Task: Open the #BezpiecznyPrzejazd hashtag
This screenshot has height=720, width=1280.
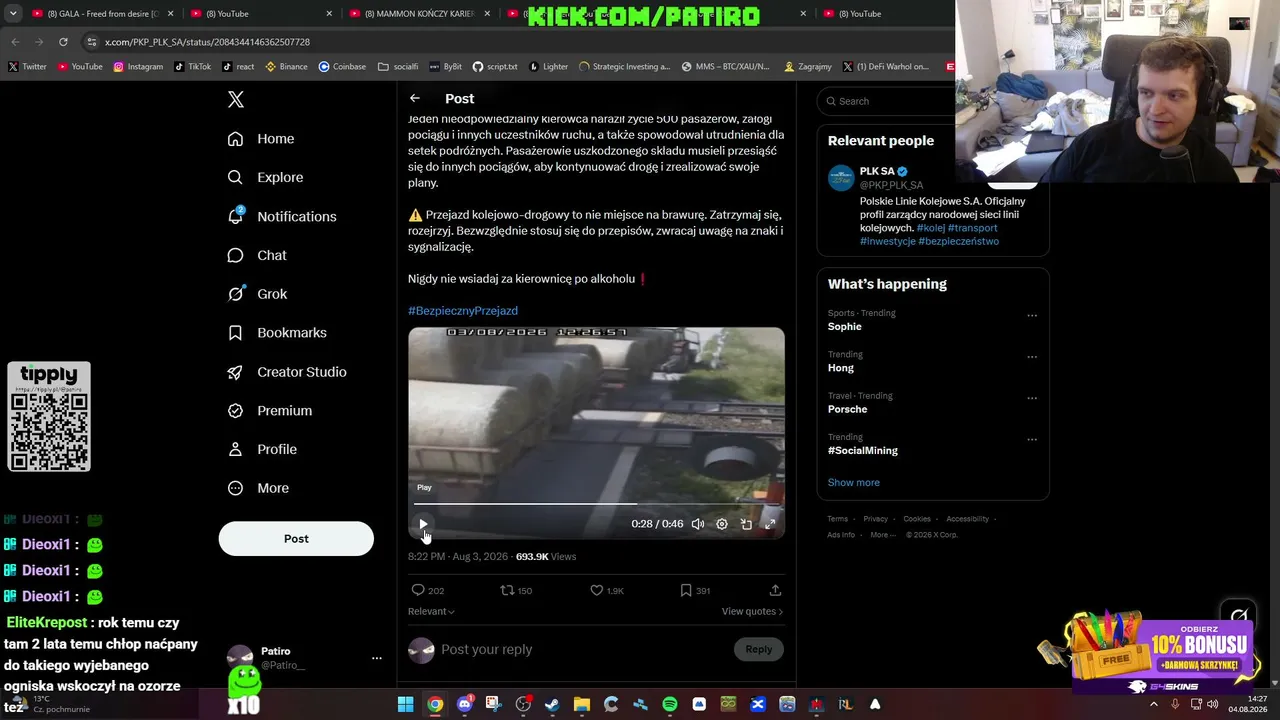Action: (463, 311)
